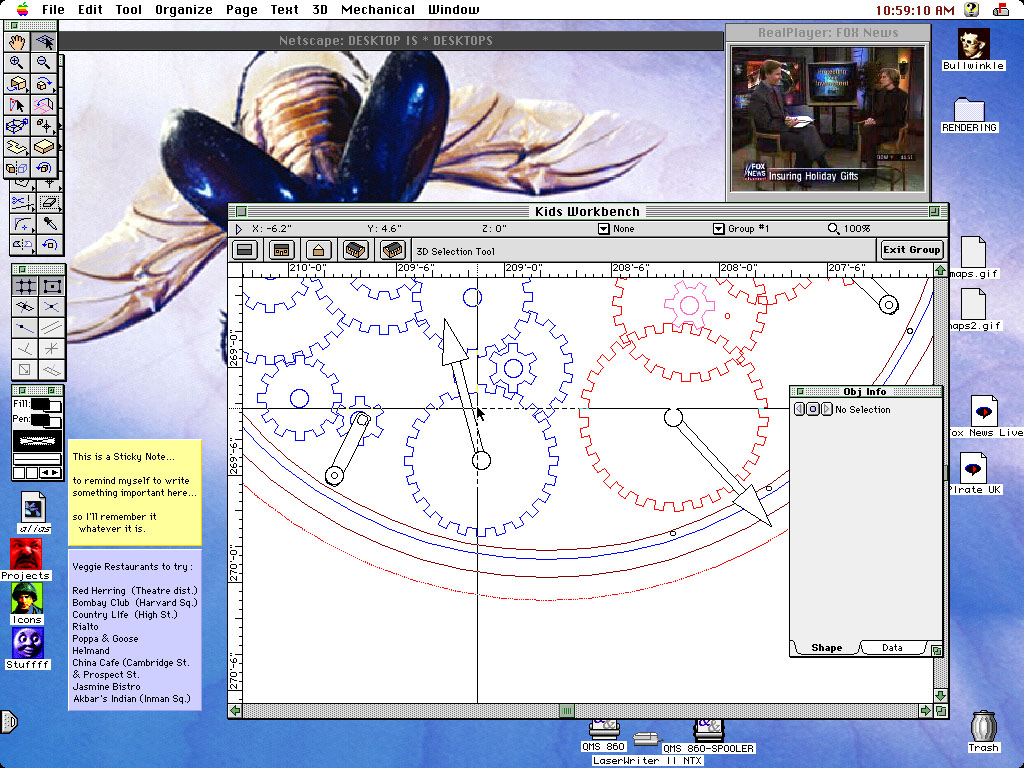1024x768 pixels.
Task: Select the Pan hand tool
Action: [x=17, y=42]
